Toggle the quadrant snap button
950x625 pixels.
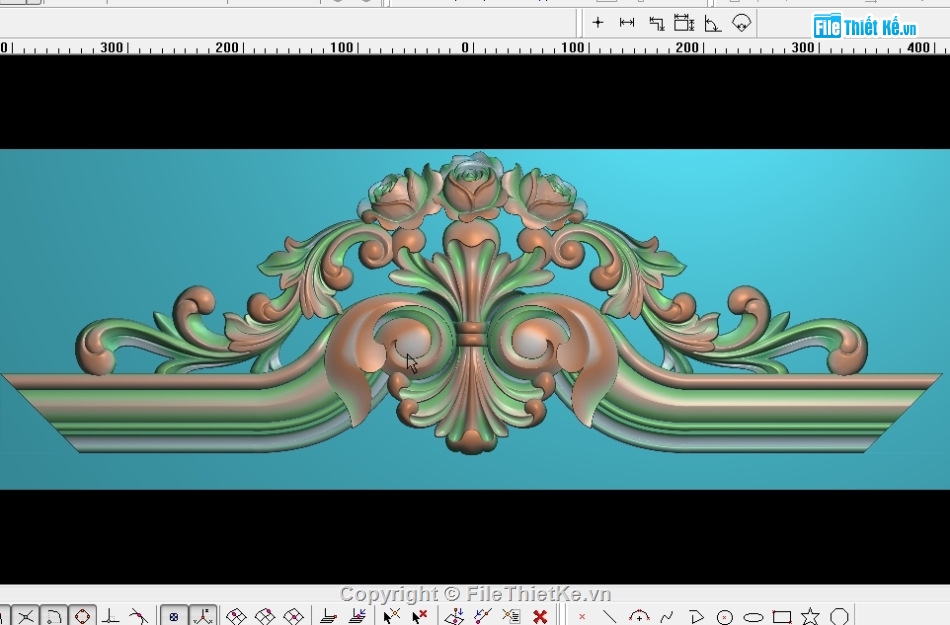pos(82,617)
